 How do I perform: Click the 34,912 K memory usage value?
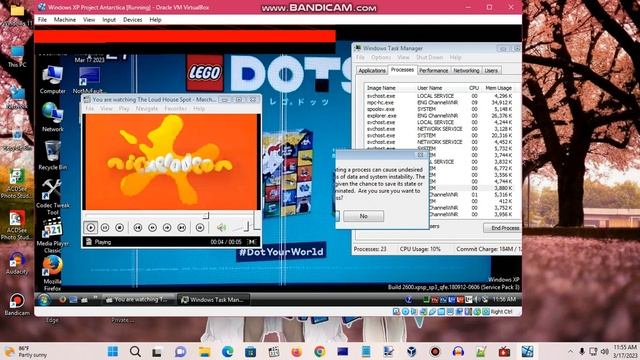502,102
